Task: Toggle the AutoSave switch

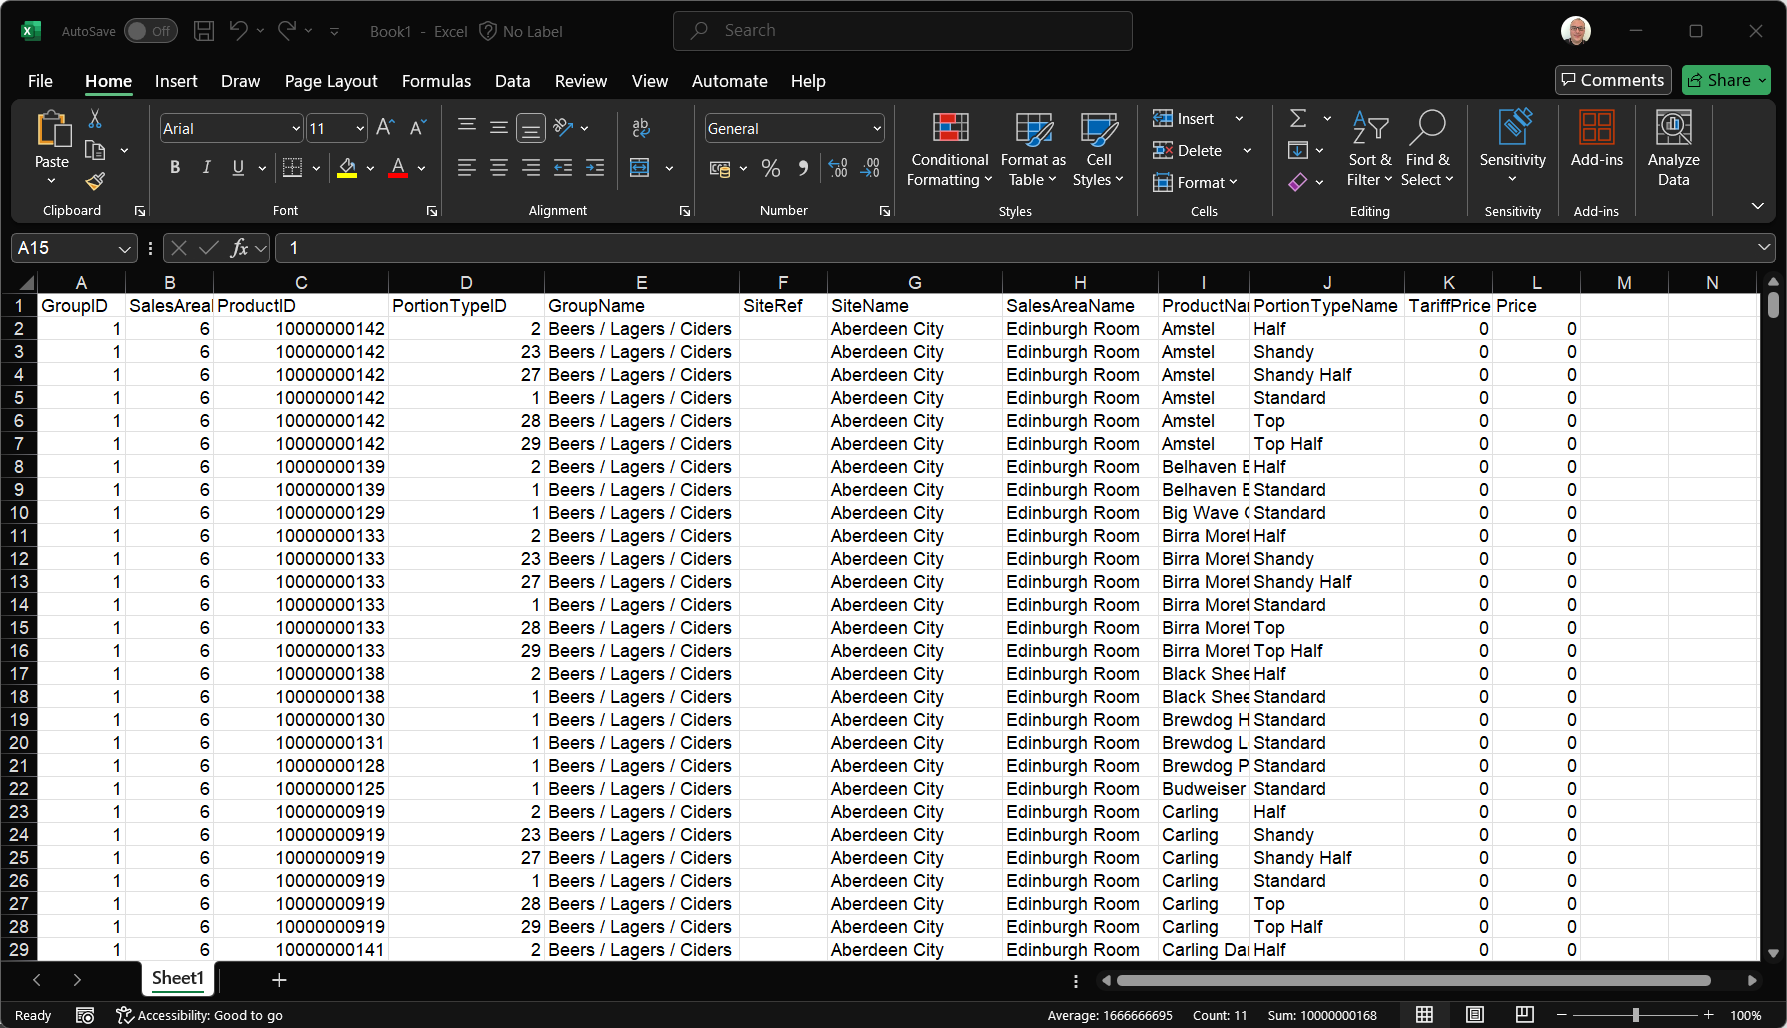Action: [x=151, y=31]
